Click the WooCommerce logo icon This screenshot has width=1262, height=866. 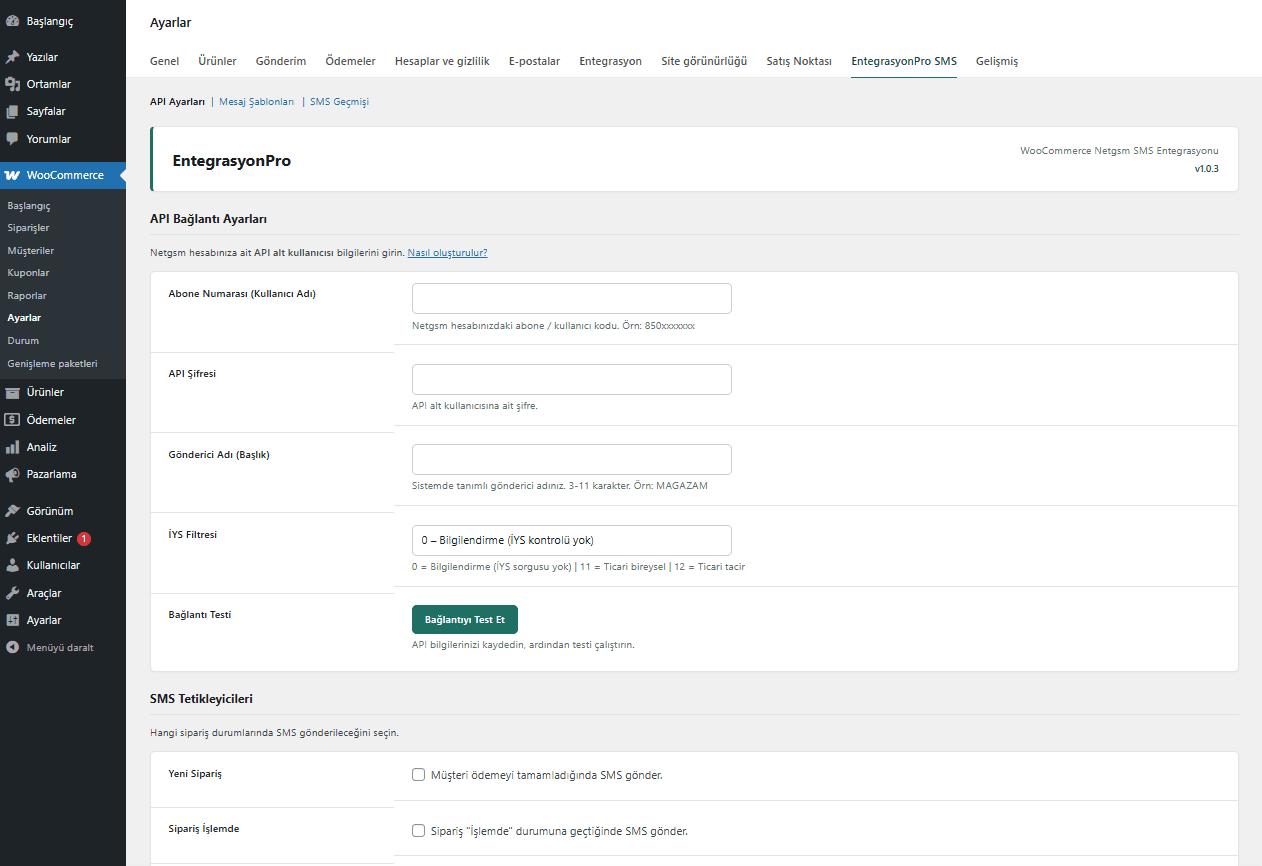(x=12, y=175)
